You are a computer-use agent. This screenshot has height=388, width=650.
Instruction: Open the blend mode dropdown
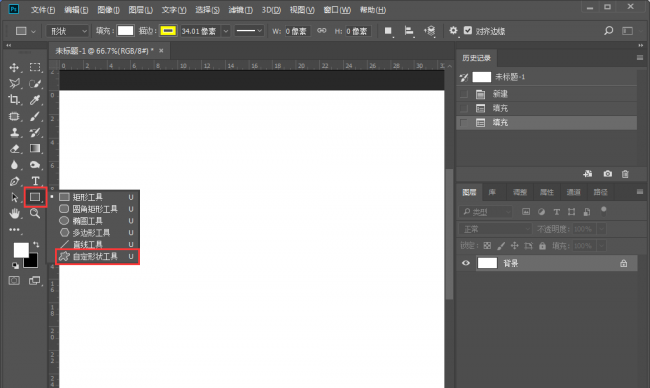(495, 229)
